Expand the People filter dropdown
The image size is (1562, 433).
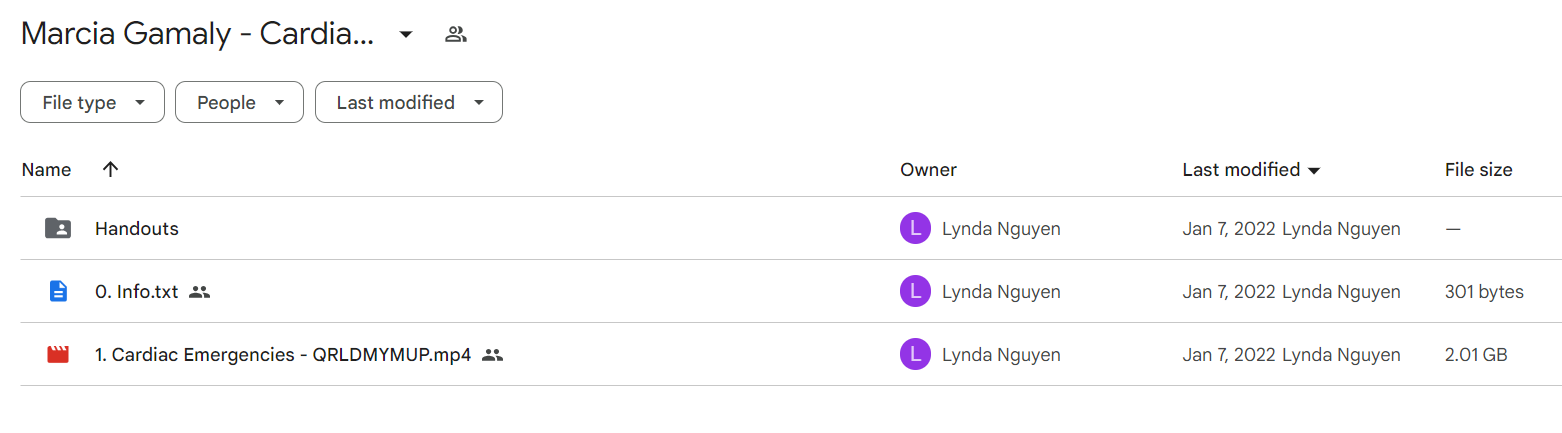click(x=239, y=102)
